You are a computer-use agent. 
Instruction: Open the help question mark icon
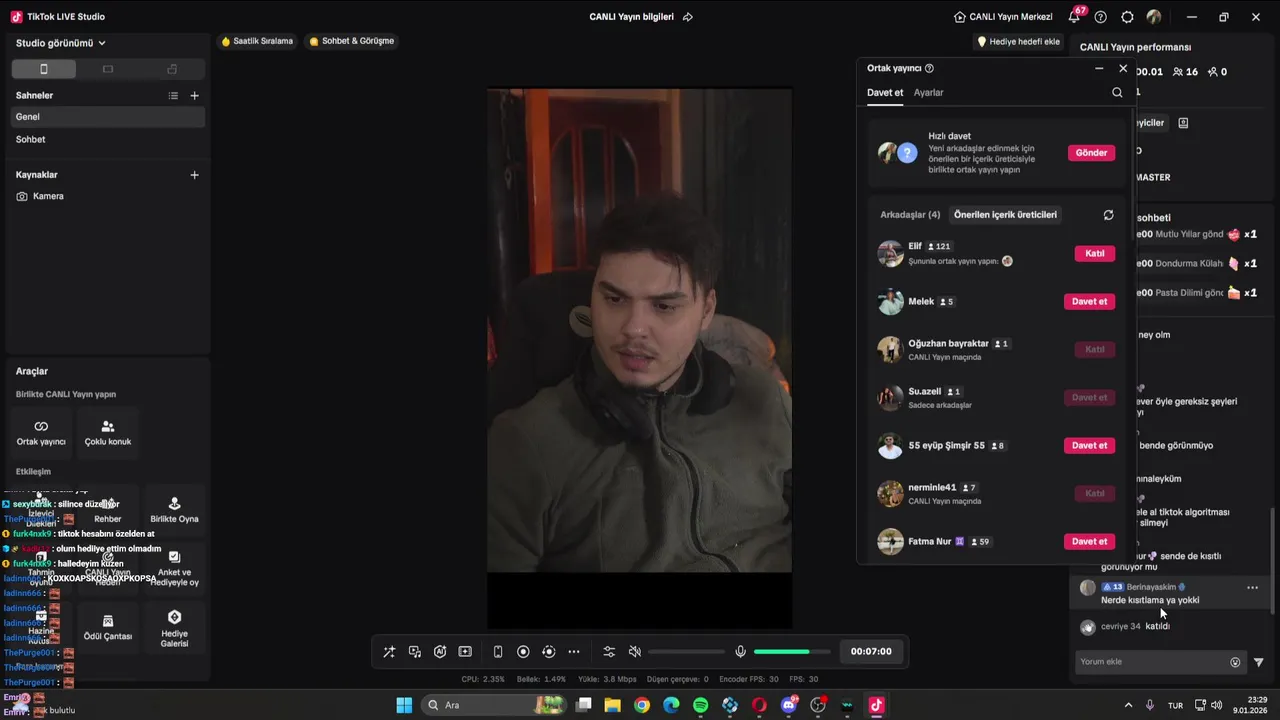pos(1101,17)
